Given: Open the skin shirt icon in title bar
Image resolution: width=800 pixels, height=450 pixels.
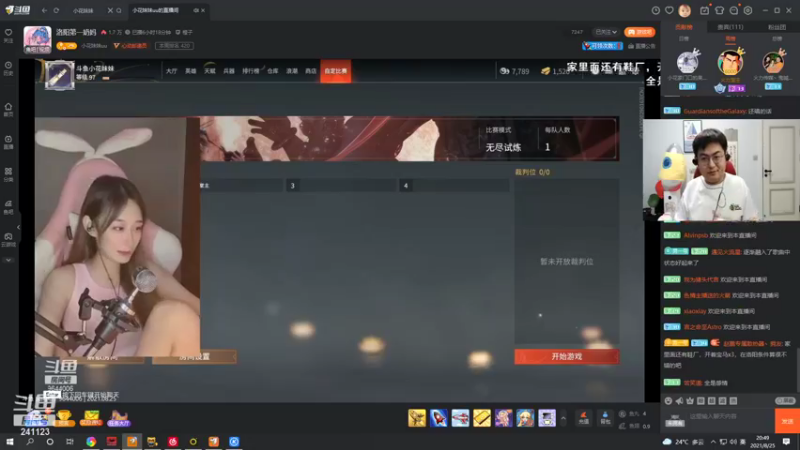Looking at the screenshot, I should [x=719, y=10].
